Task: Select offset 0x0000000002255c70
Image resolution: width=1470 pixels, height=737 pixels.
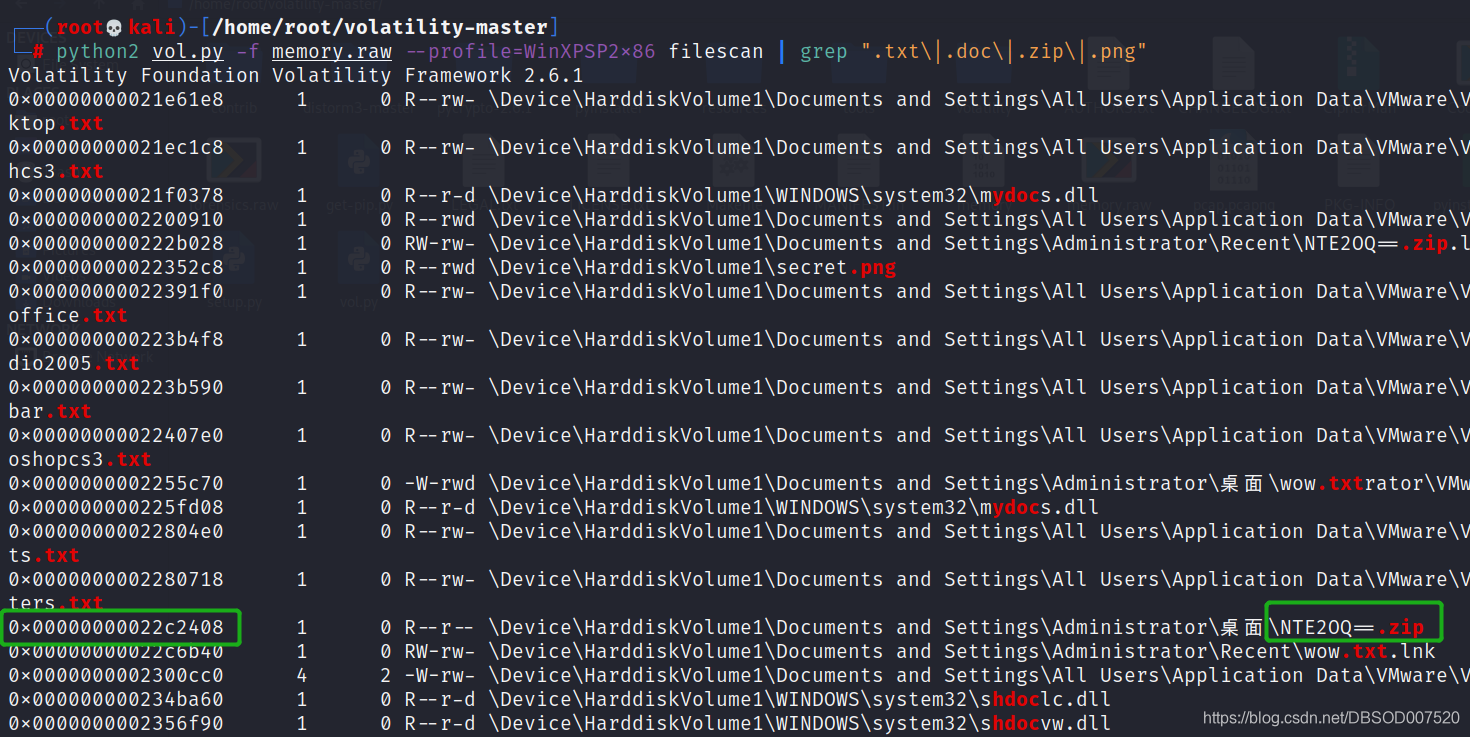Action: tap(116, 483)
